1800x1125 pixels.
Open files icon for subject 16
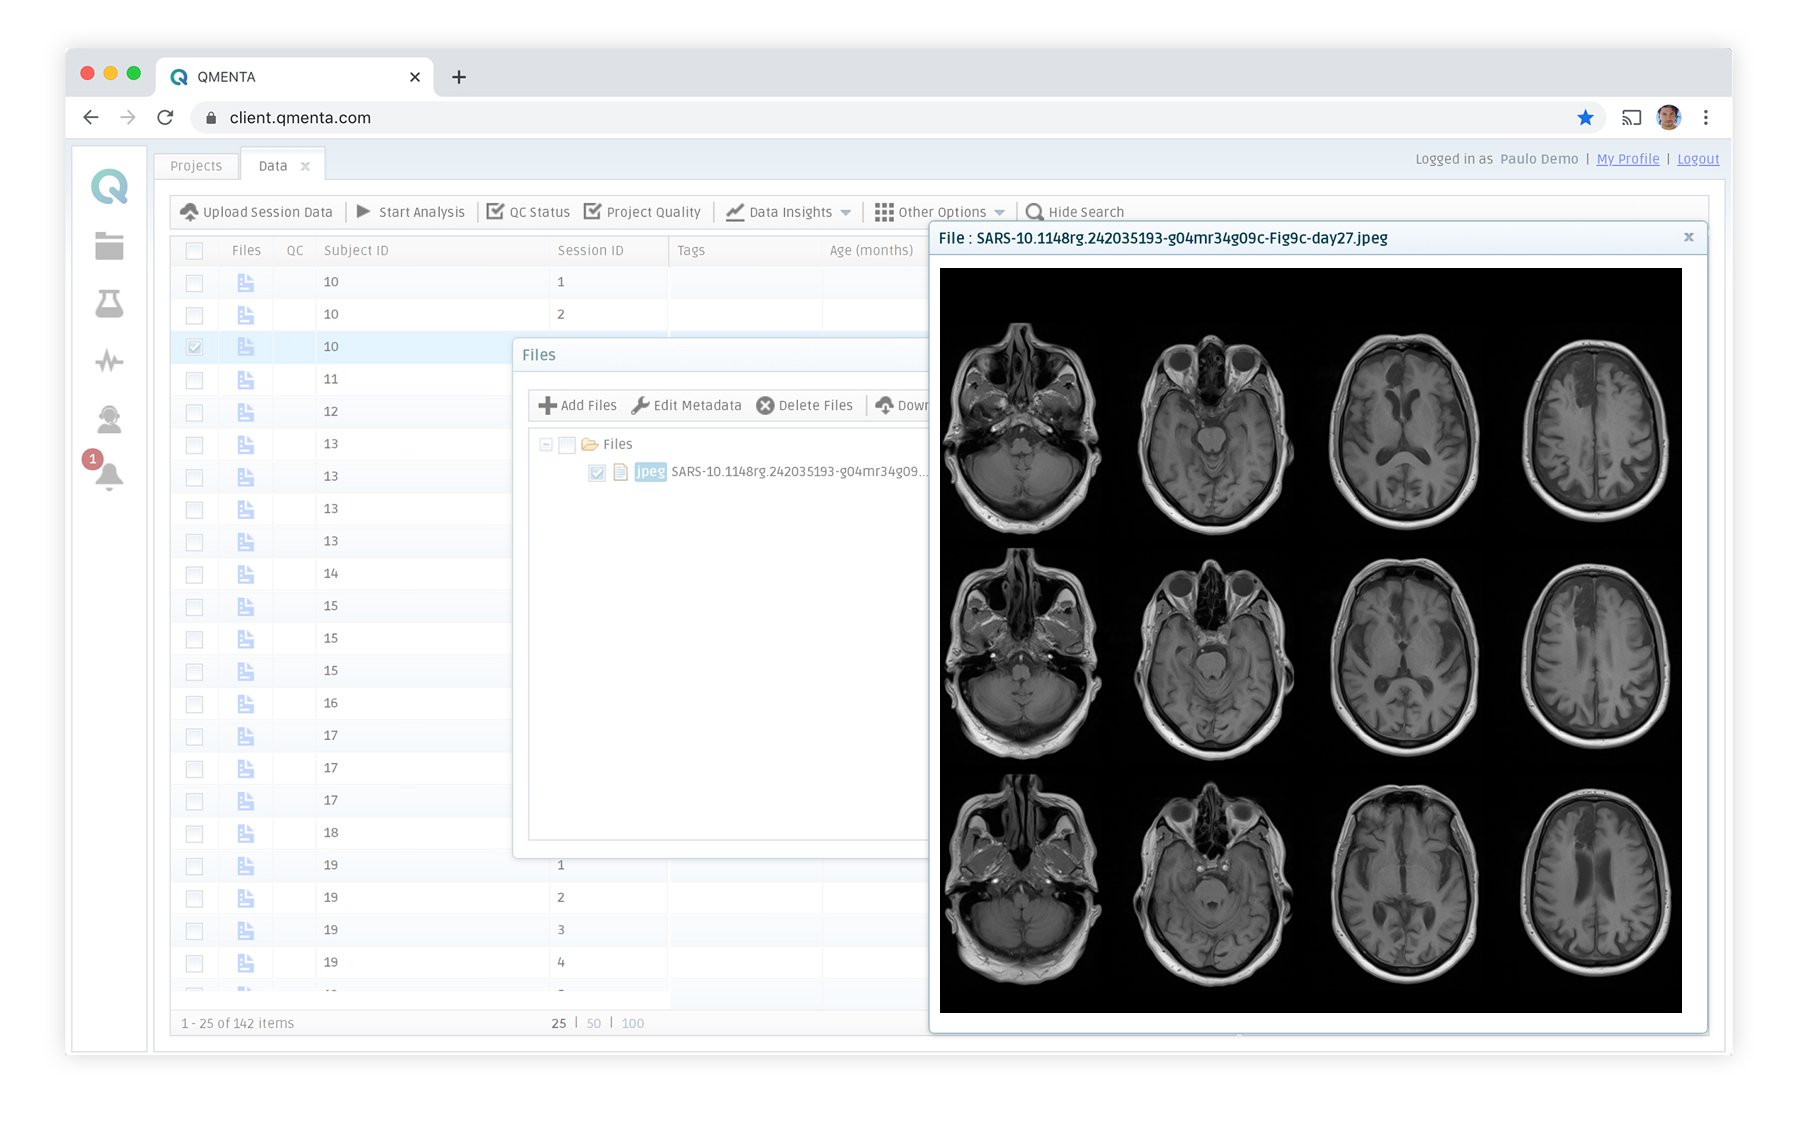click(245, 704)
